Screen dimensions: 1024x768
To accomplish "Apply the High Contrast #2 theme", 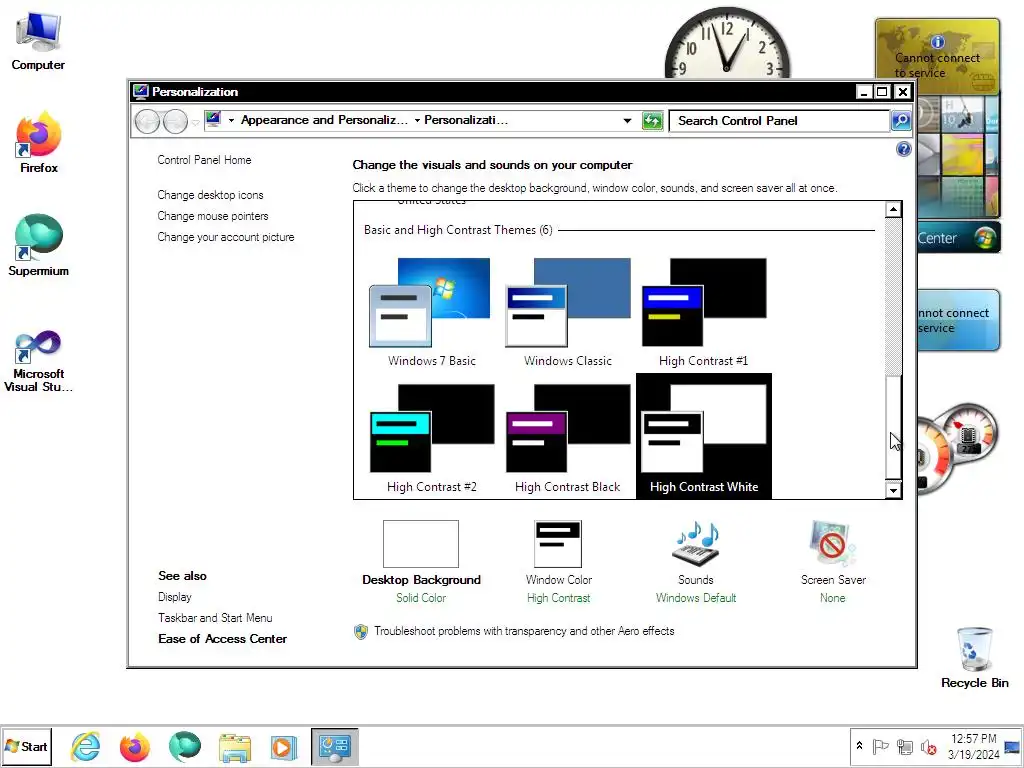I will (x=431, y=438).
